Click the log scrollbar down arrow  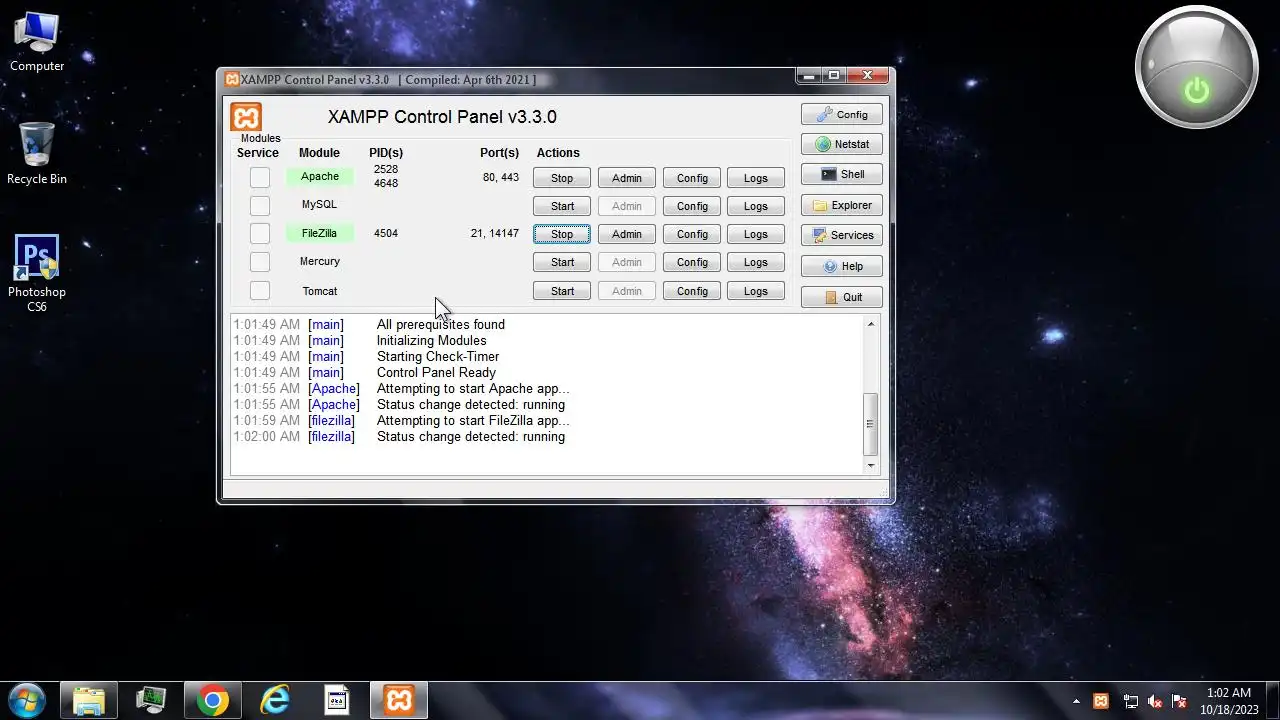click(870, 465)
